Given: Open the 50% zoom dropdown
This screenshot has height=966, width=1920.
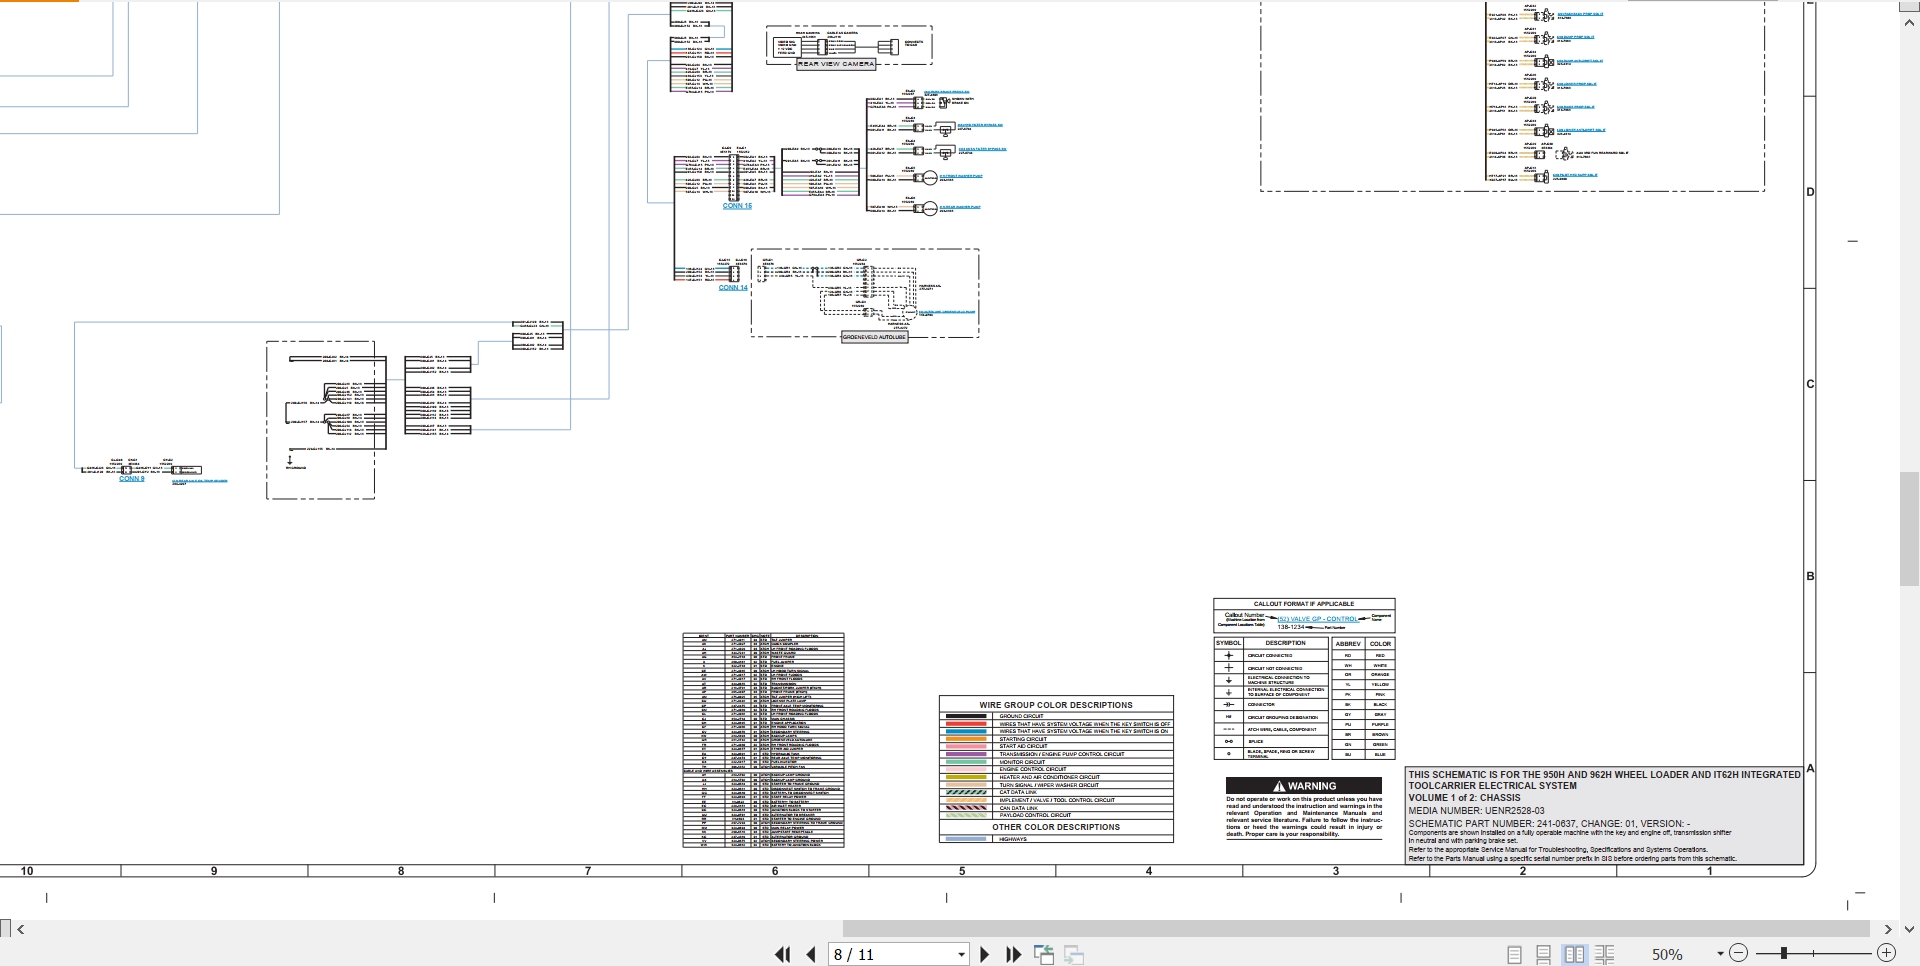Looking at the screenshot, I should (1720, 955).
